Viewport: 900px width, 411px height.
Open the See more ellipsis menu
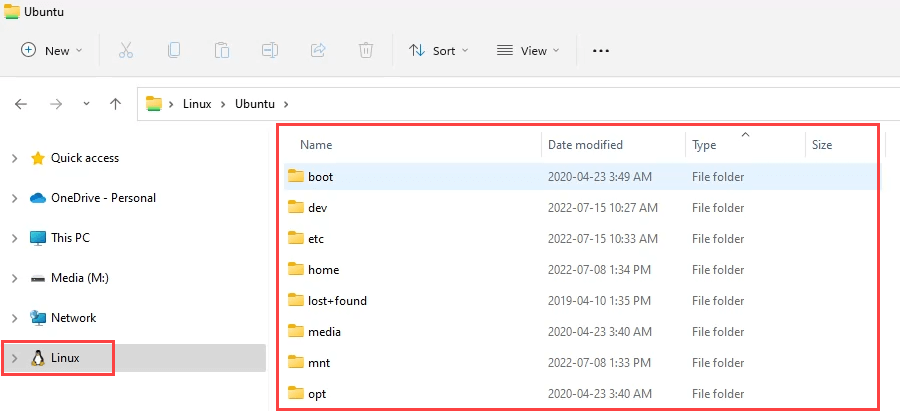pyautogui.click(x=601, y=50)
